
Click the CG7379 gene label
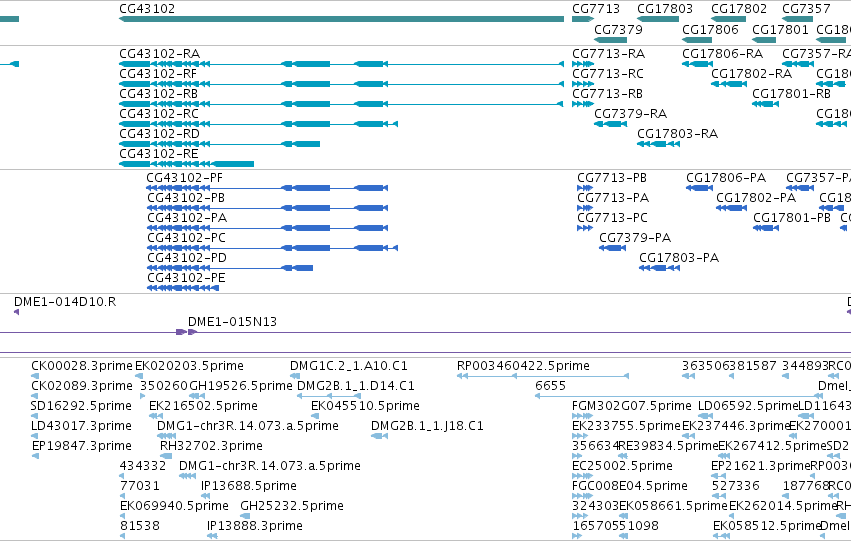tap(618, 29)
